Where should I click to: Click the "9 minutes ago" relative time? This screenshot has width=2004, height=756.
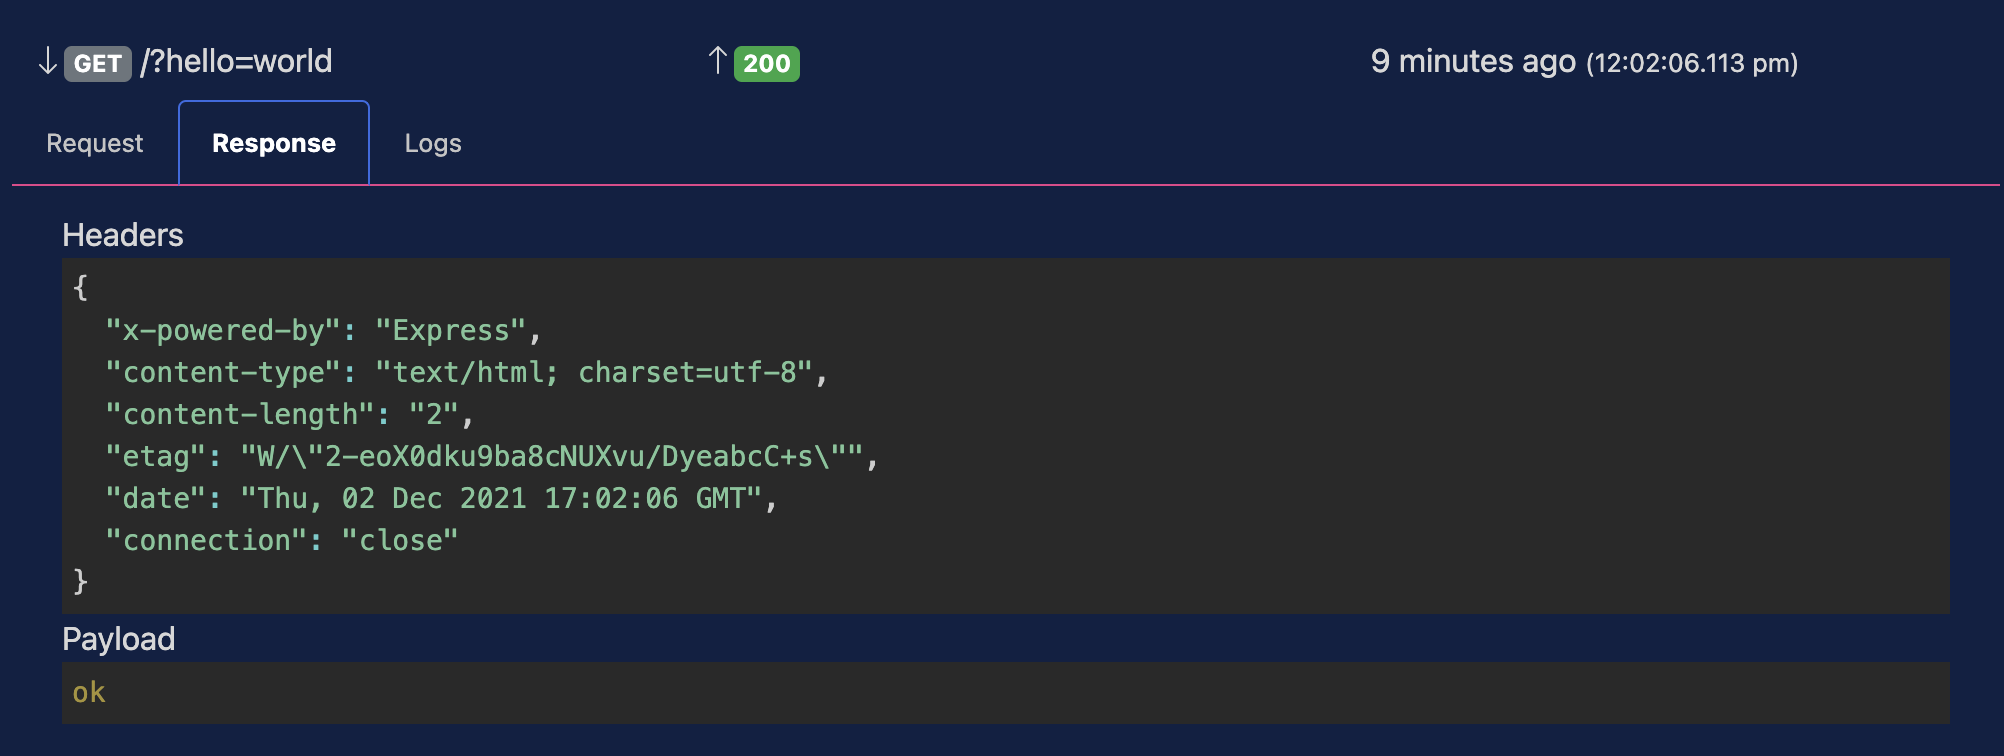(1473, 62)
